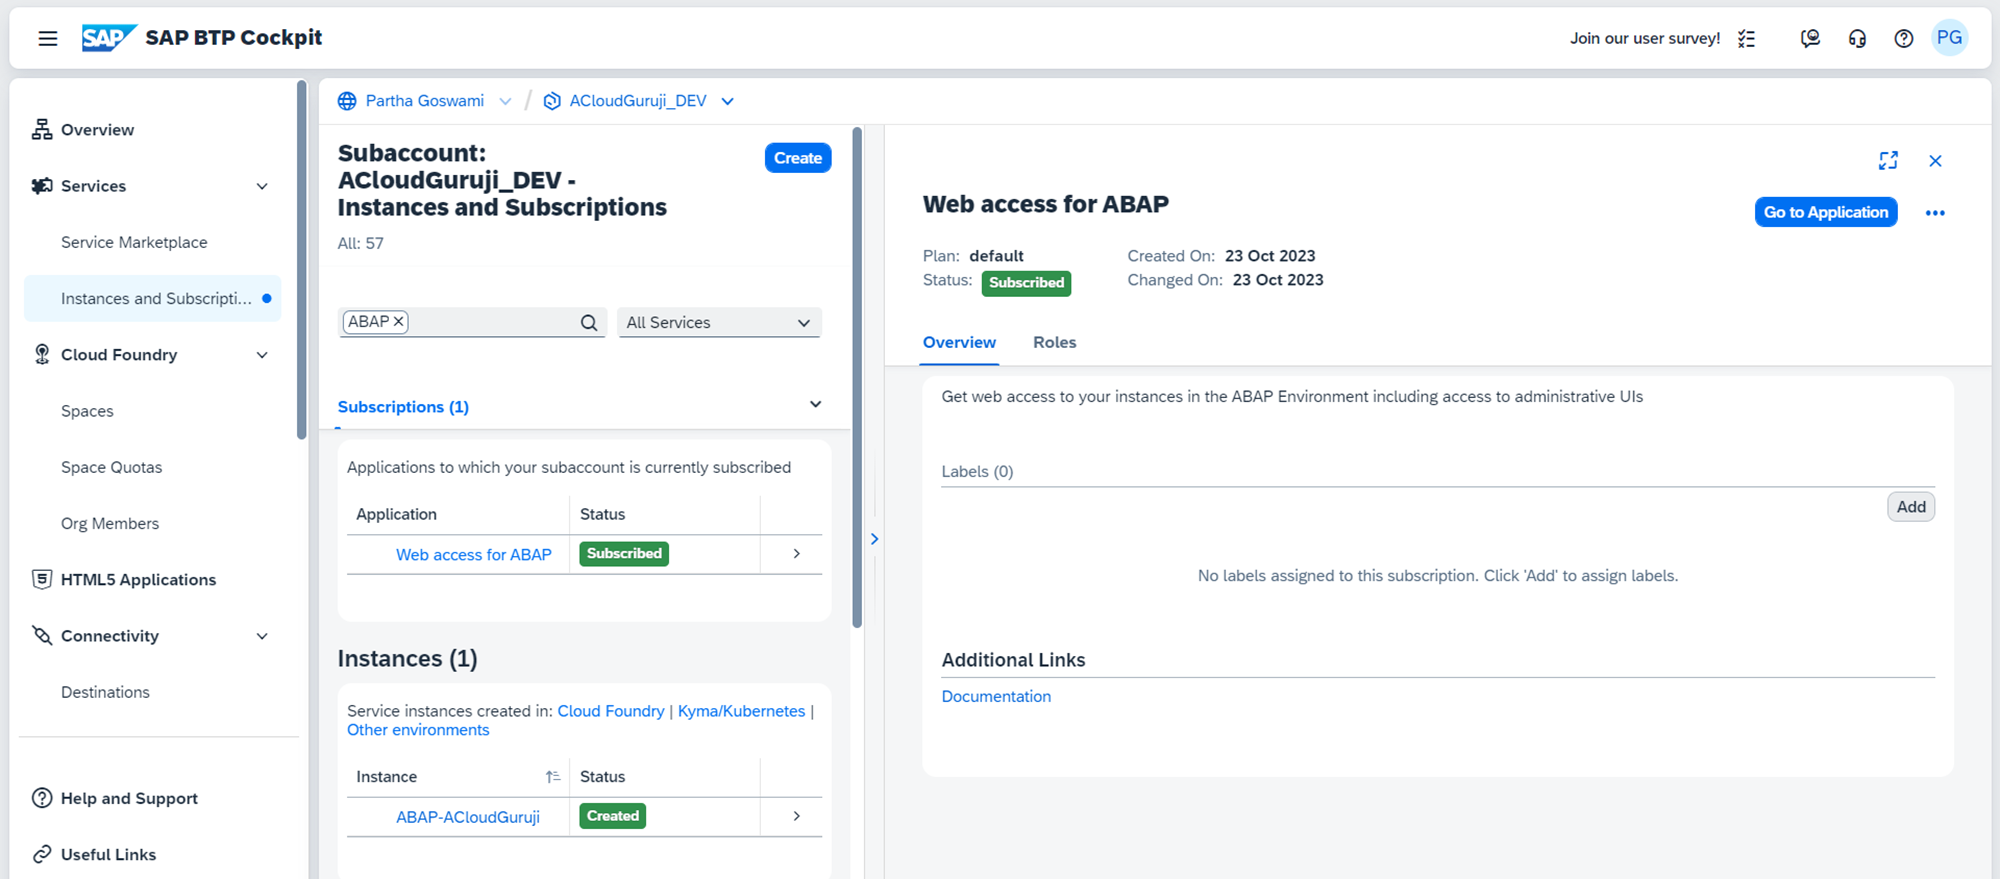The height and width of the screenshot is (879, 2000).
Task: Switch to the Roles tab
Action: [x=1054, y=342]
